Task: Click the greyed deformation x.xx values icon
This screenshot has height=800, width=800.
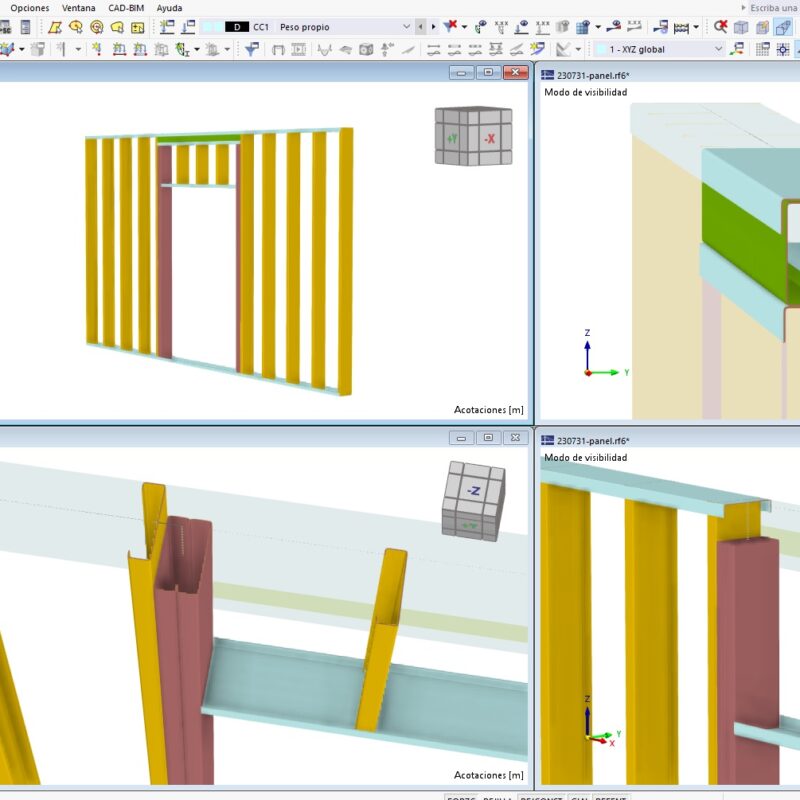Action: [x=634, y=27]
